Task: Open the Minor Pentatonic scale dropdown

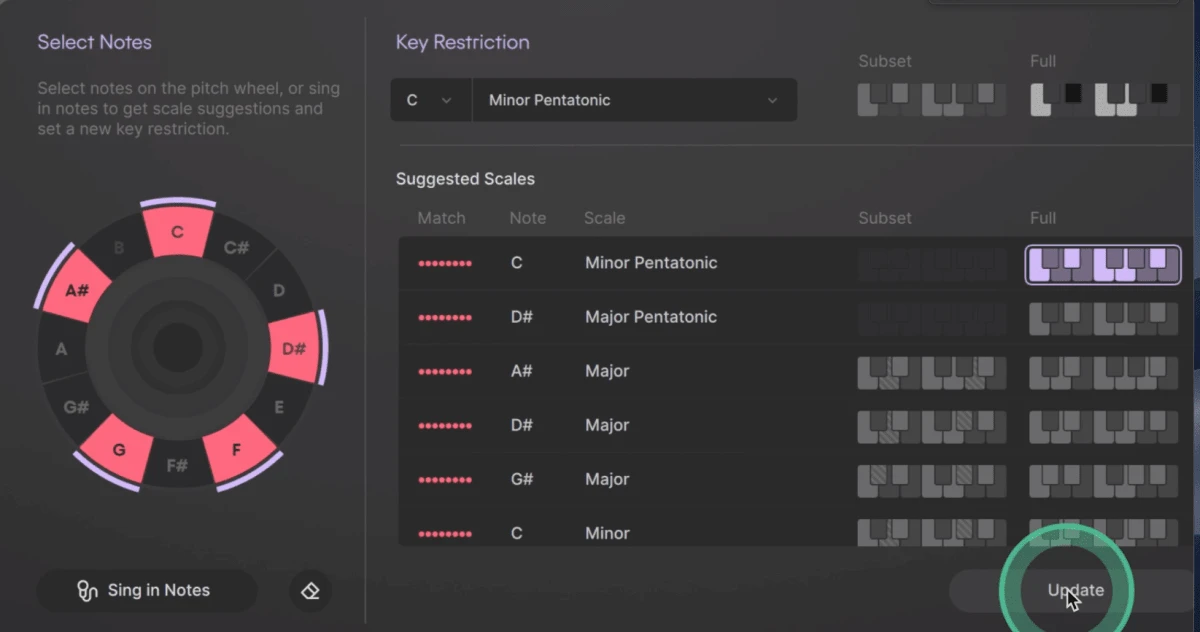Action: click(x=634, y=100)
